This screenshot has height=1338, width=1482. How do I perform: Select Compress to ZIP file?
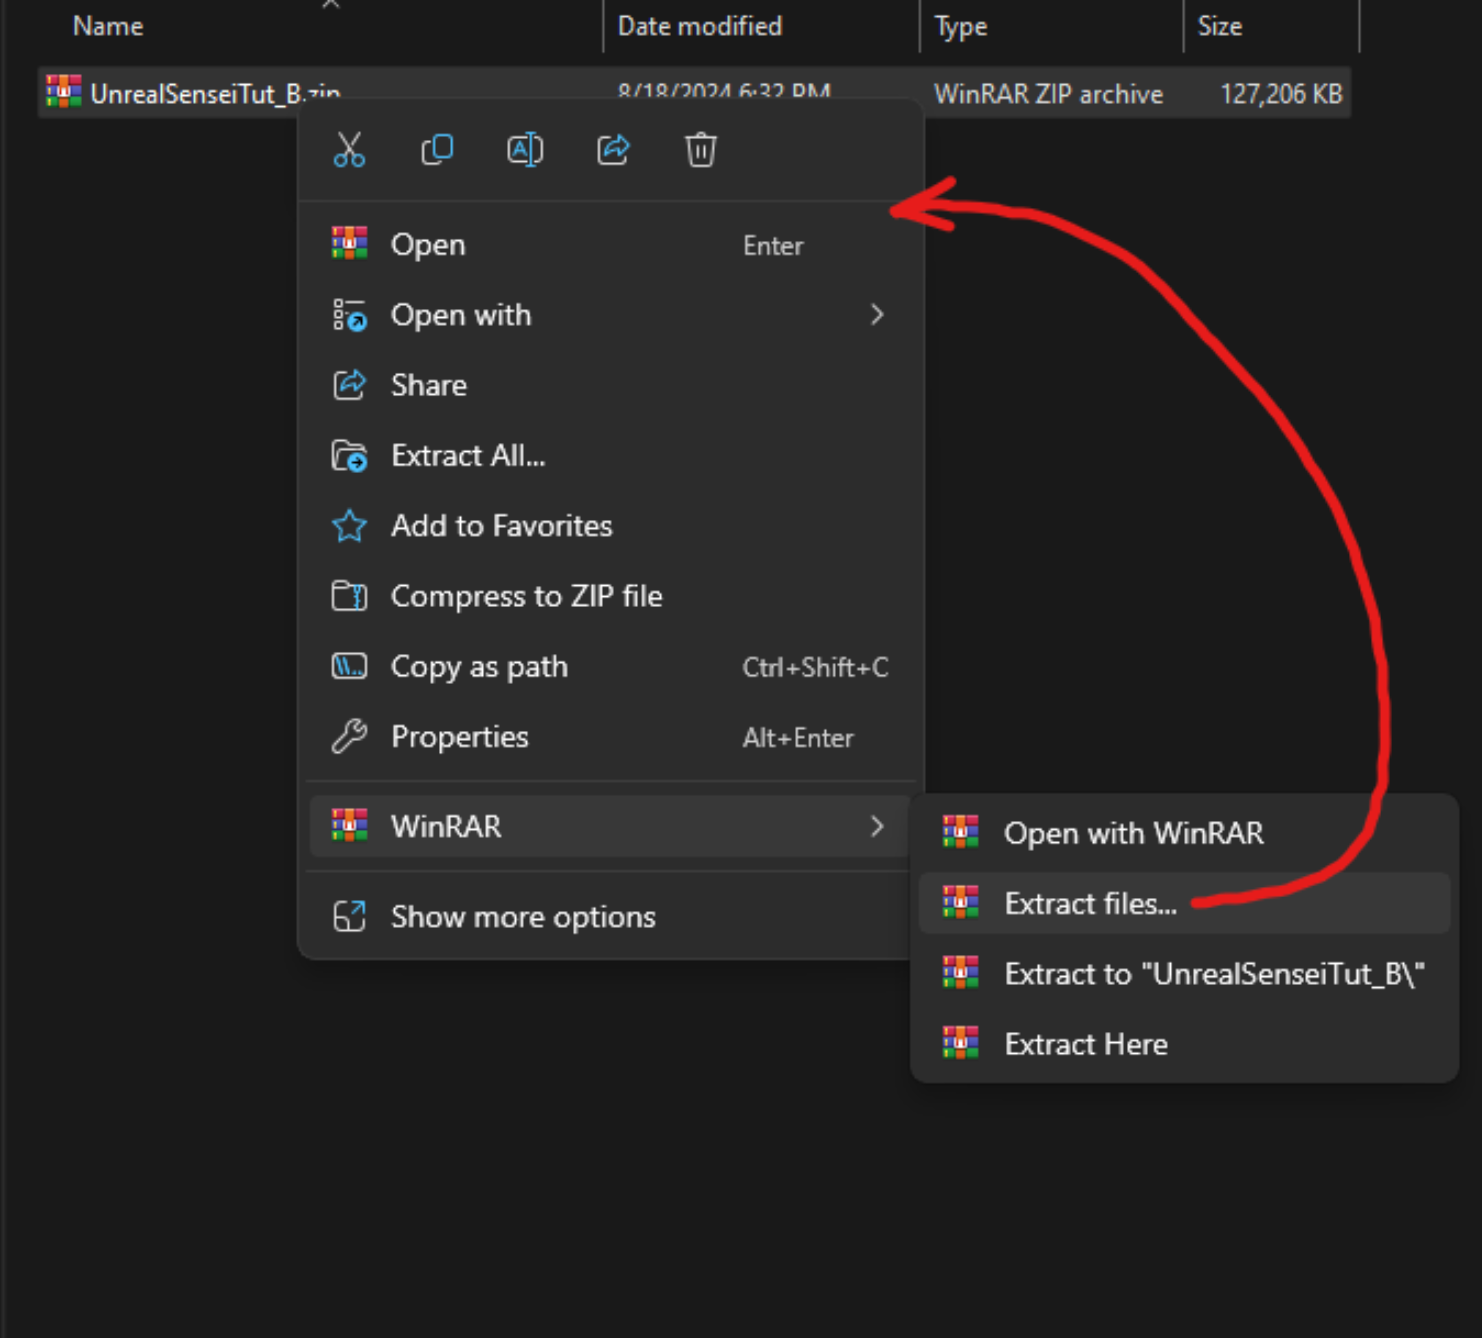pos(527,596)
